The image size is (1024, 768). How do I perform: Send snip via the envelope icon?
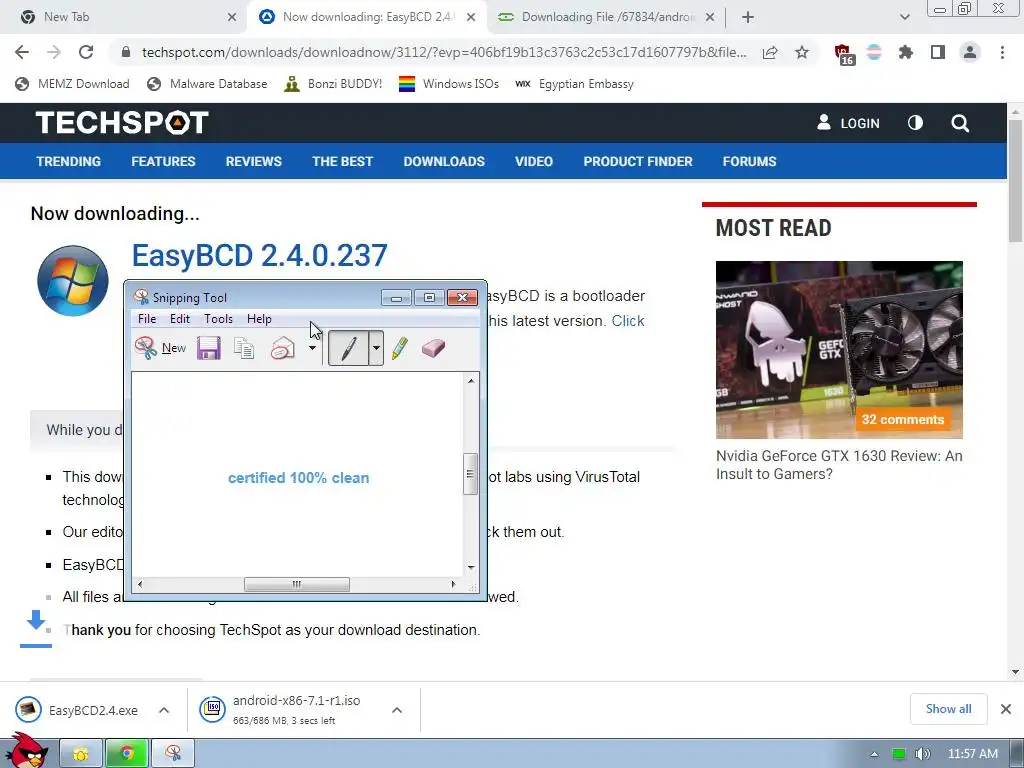click(283, 348)
